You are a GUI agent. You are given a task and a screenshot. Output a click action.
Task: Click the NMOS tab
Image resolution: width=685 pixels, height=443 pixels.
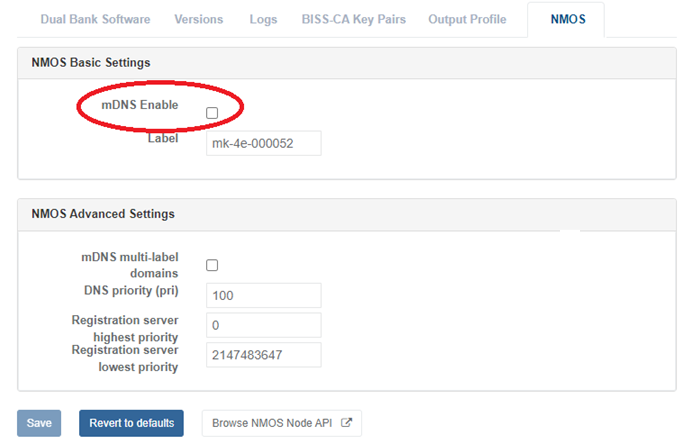click(567, 19)
